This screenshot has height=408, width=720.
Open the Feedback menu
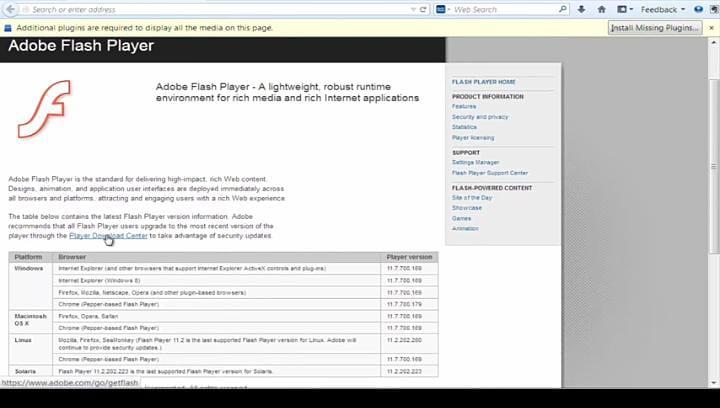click(663, 9)
